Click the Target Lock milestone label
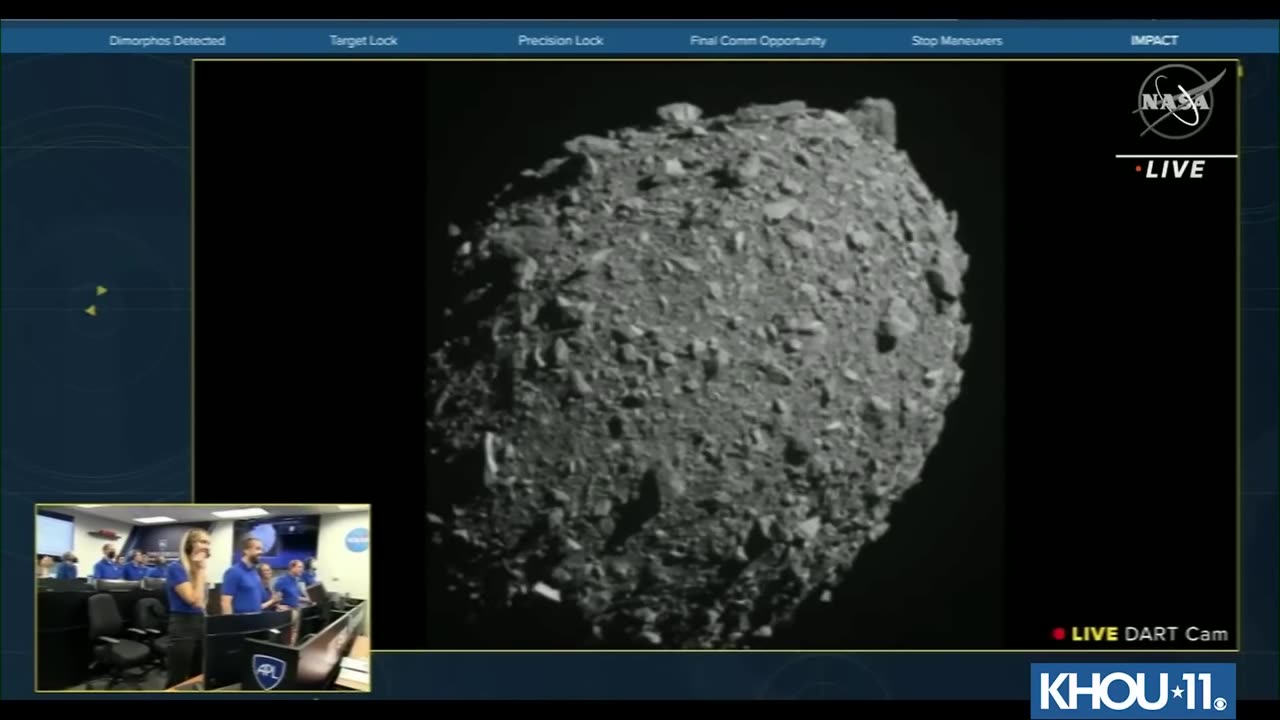This screenshot has width=1280, height=720. click(363, 41)
